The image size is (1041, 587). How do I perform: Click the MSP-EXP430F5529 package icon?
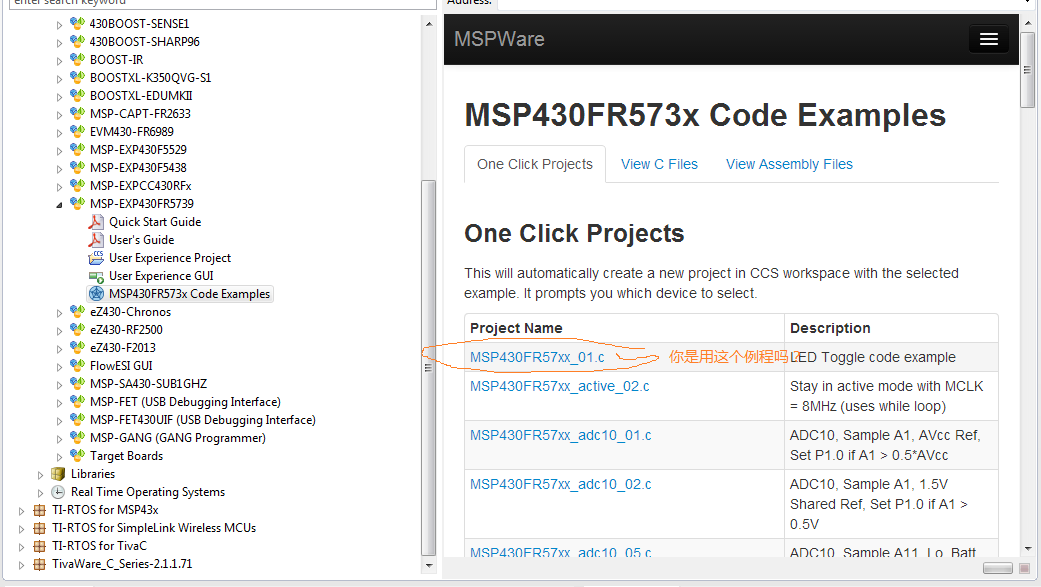pyautogui.click(x=78, y=149)
